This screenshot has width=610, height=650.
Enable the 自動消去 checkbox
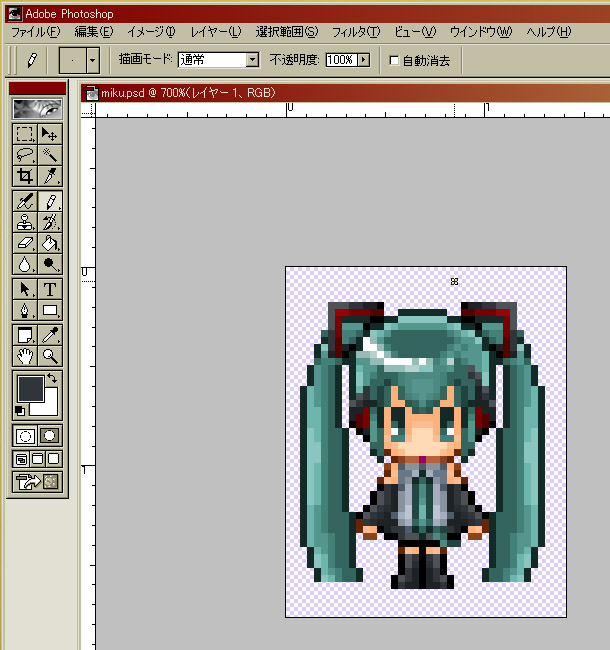394,61
